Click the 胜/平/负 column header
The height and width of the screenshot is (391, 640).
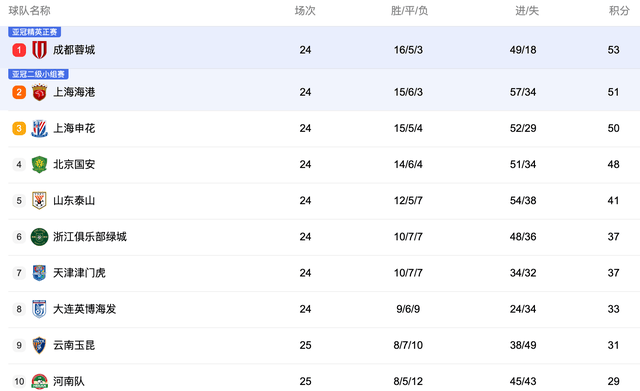coord(409,11)
